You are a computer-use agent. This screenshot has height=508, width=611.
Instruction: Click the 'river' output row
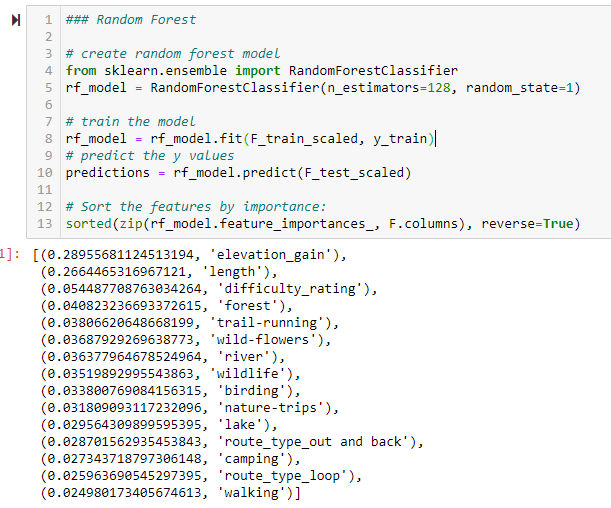tap(163, 357)
